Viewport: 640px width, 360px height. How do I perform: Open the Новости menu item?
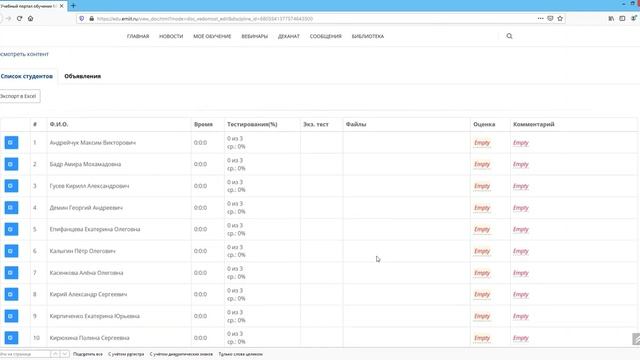(x=171, y=36)
